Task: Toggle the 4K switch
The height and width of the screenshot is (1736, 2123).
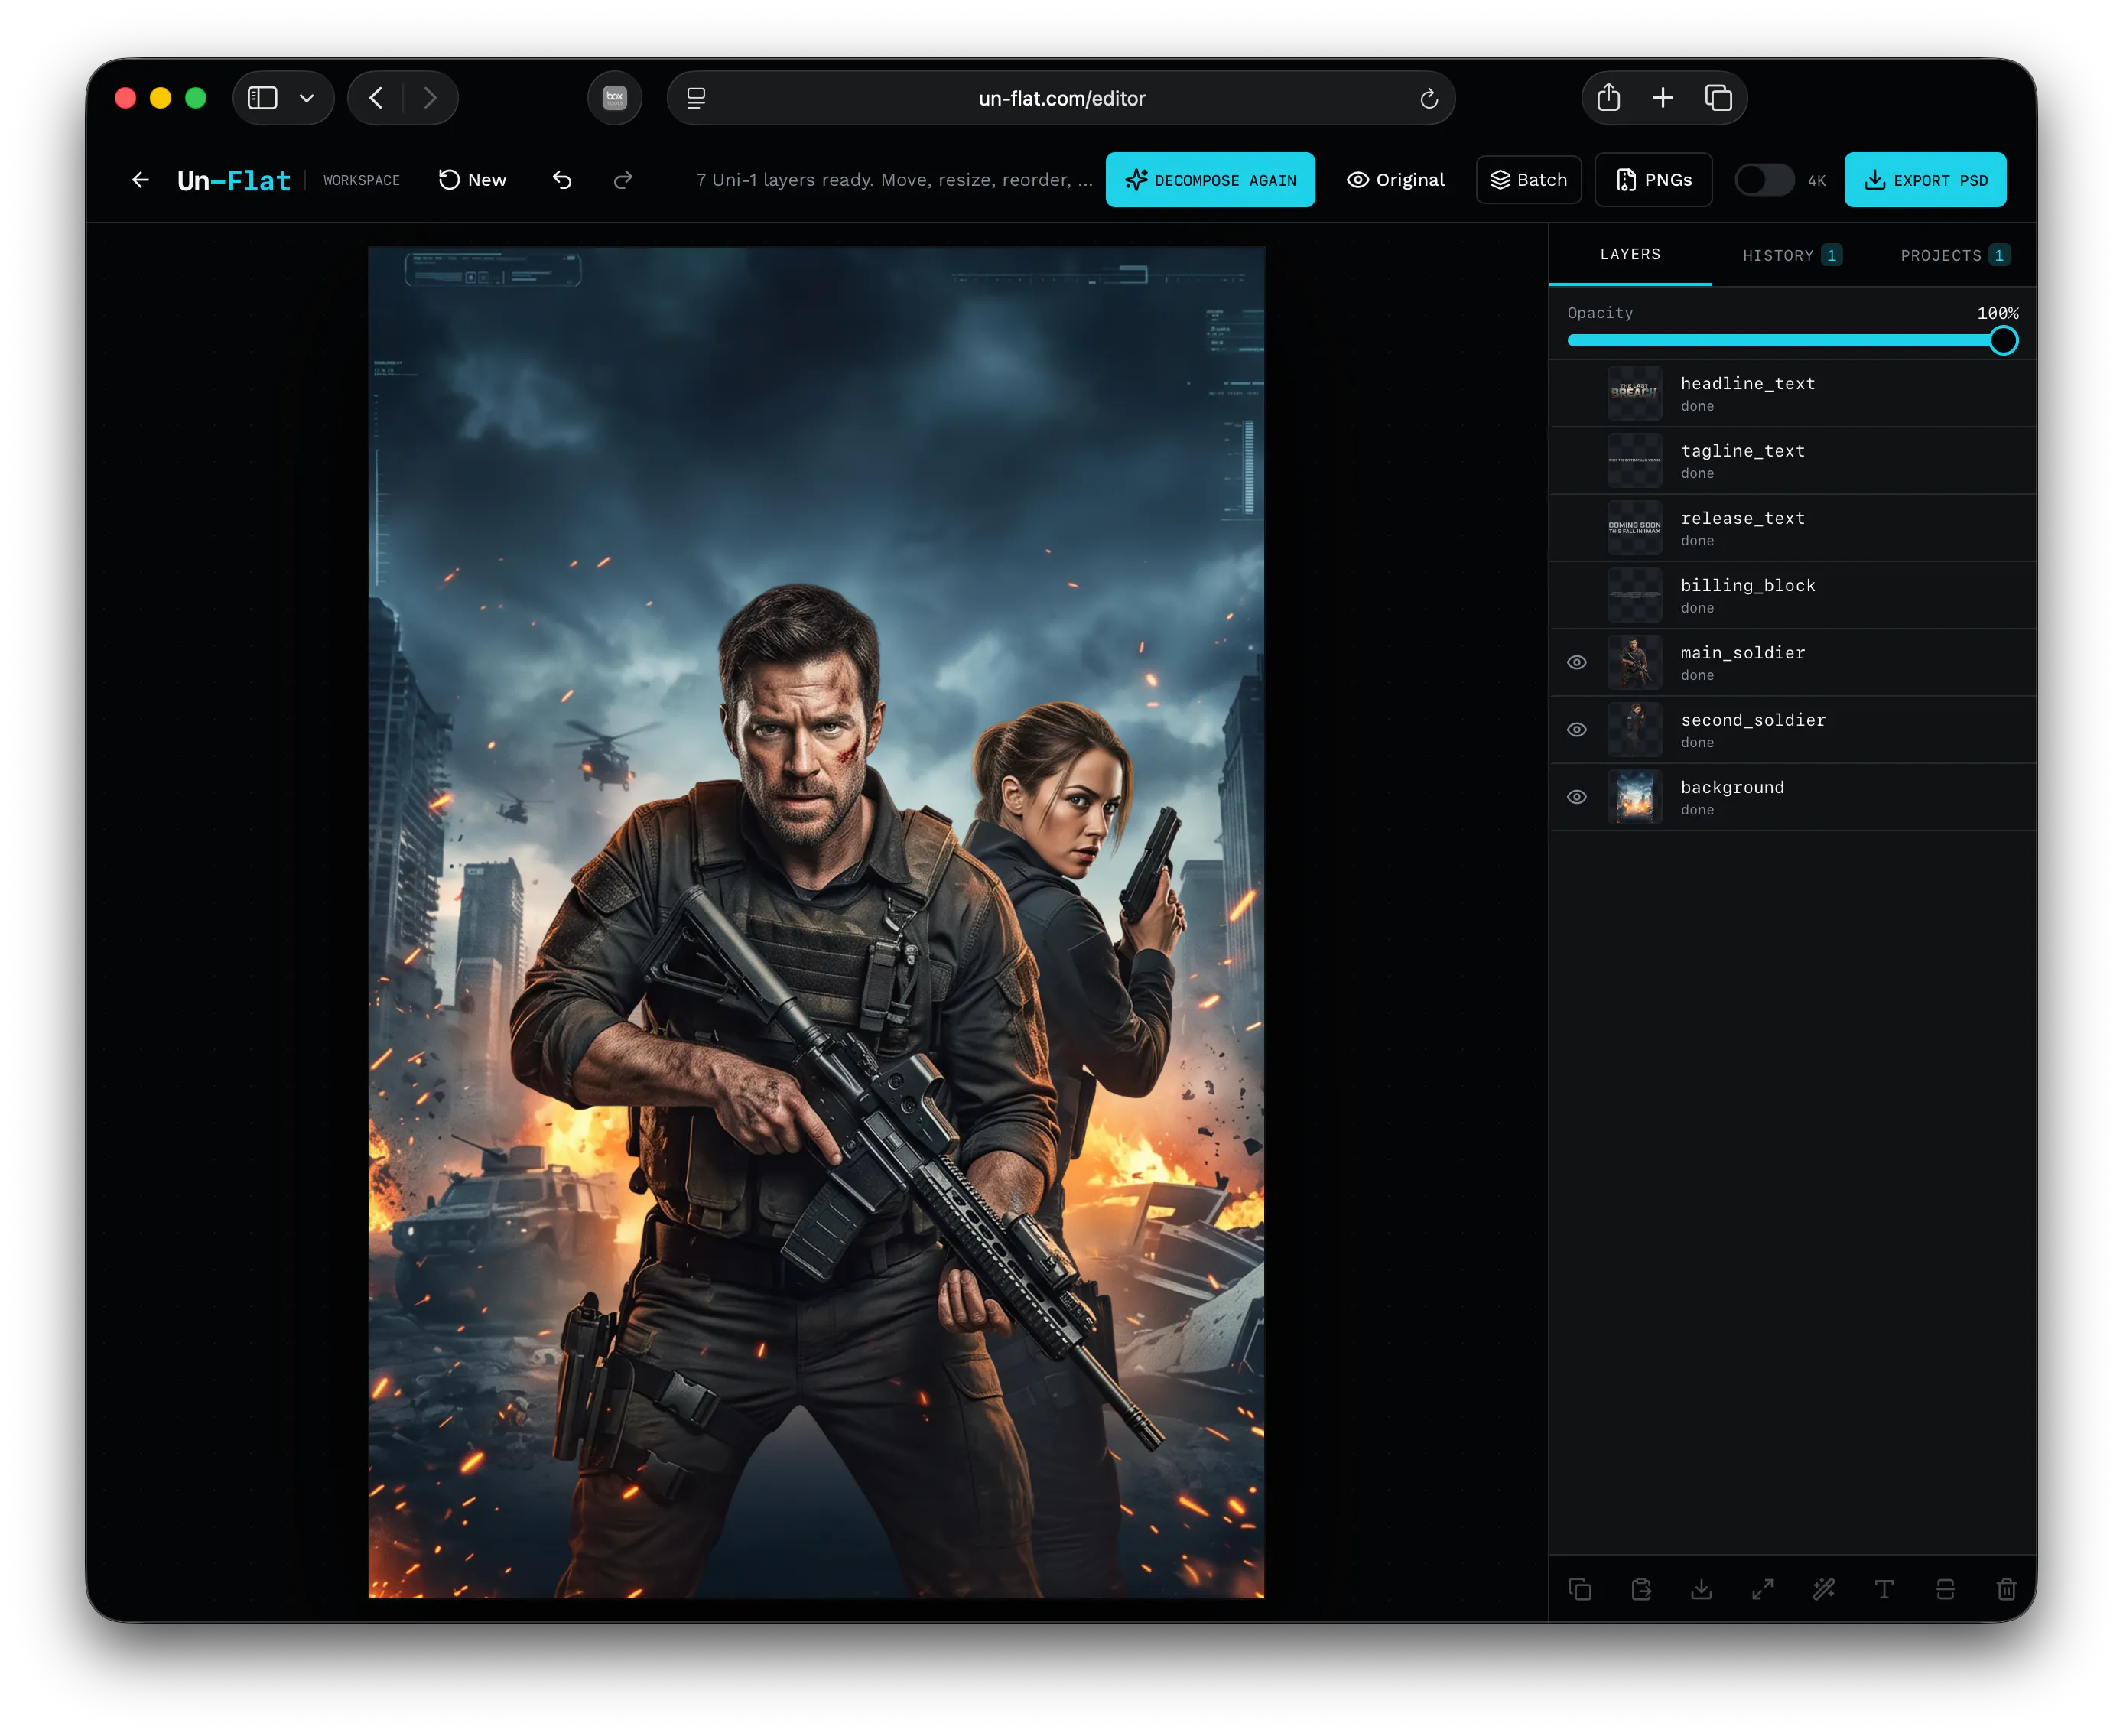Action: [x=1764, y=181]
